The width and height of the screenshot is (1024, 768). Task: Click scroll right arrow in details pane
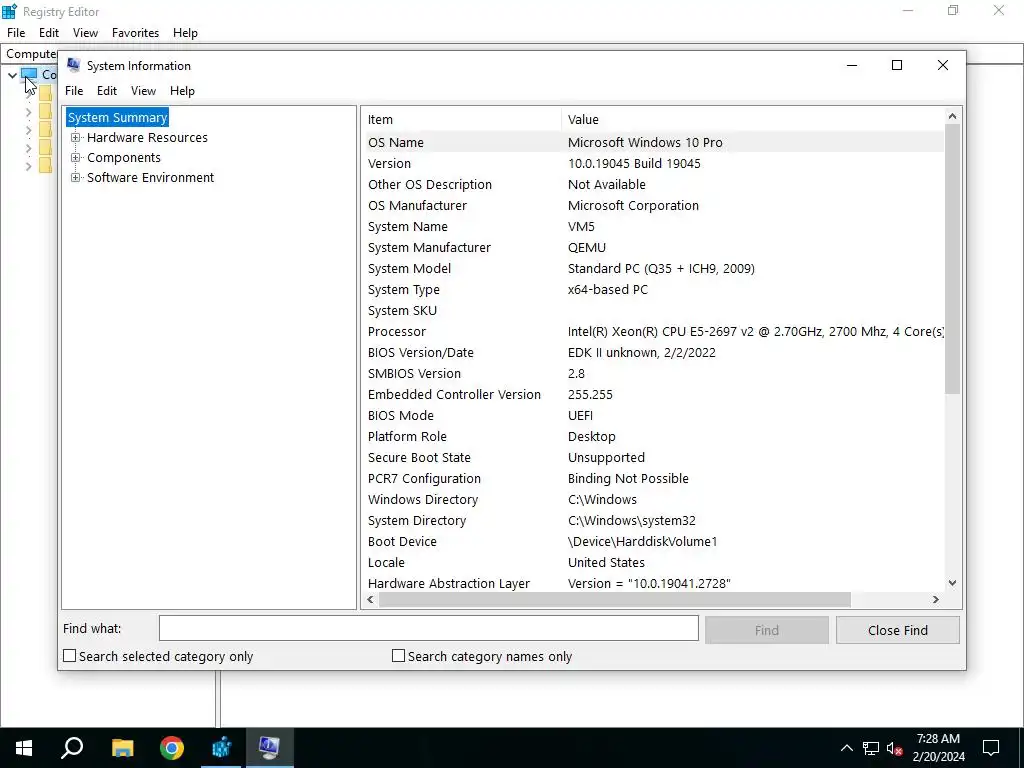[x=936, y=600]
